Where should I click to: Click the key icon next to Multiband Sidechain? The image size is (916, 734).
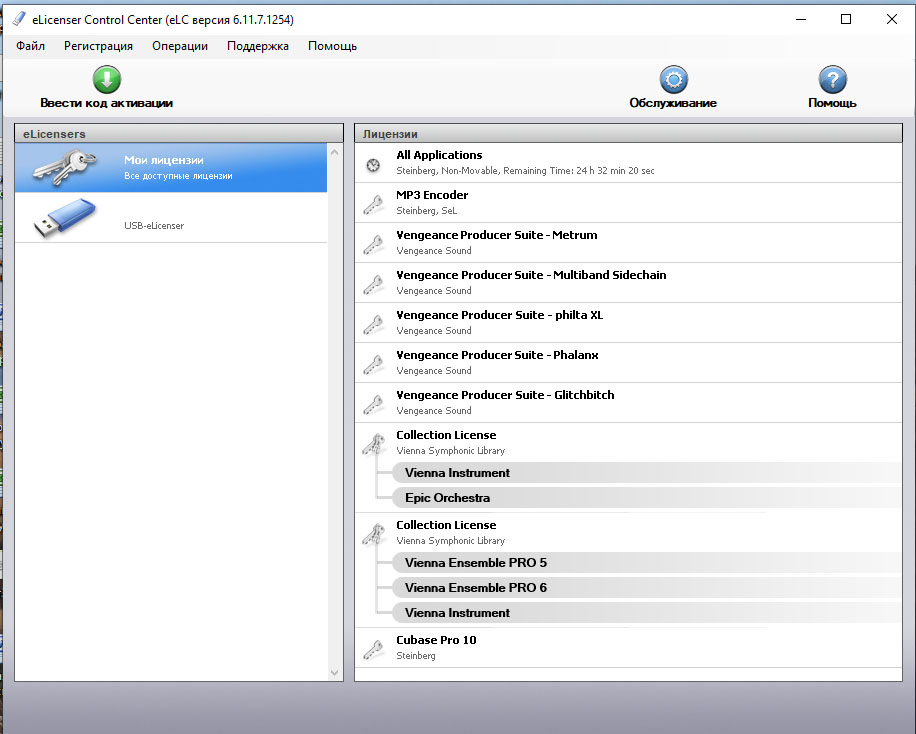[x=373, y=285]
